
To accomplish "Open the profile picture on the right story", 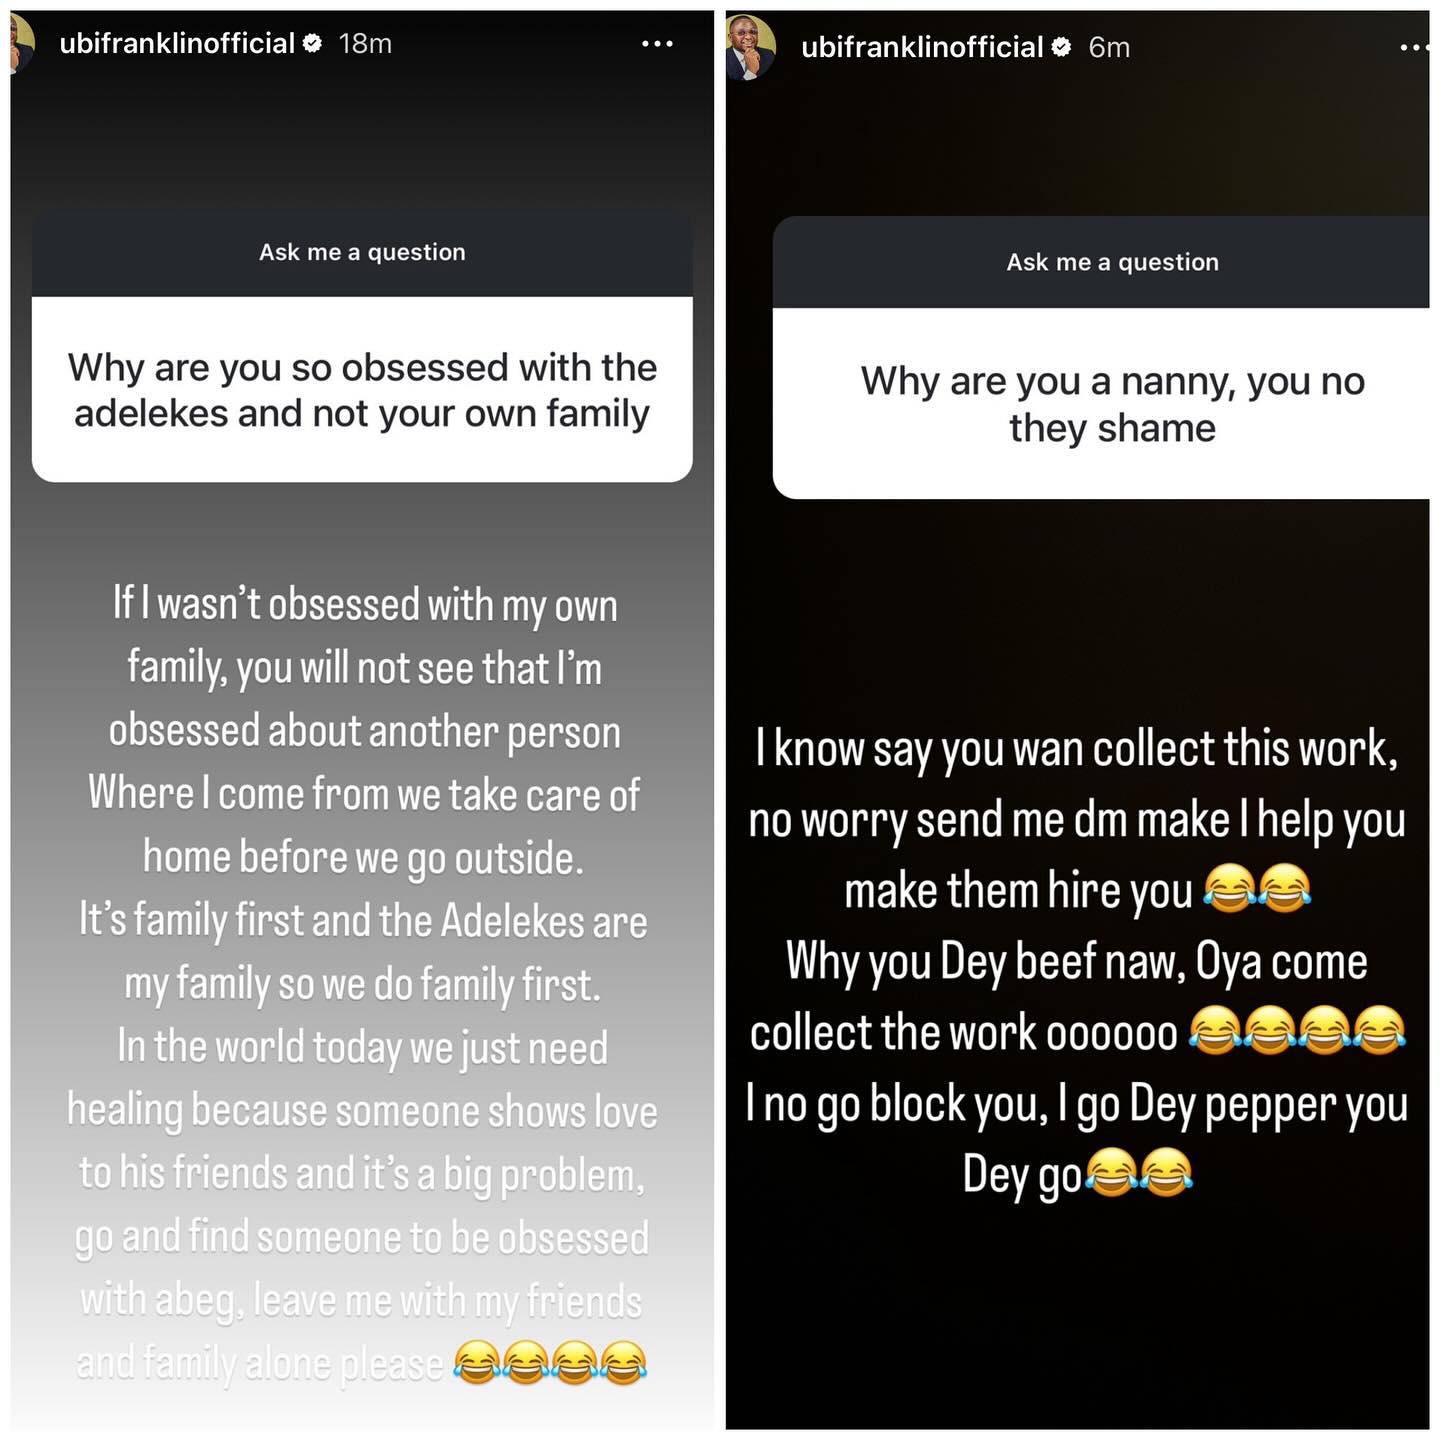I will (x=750, y=47).
